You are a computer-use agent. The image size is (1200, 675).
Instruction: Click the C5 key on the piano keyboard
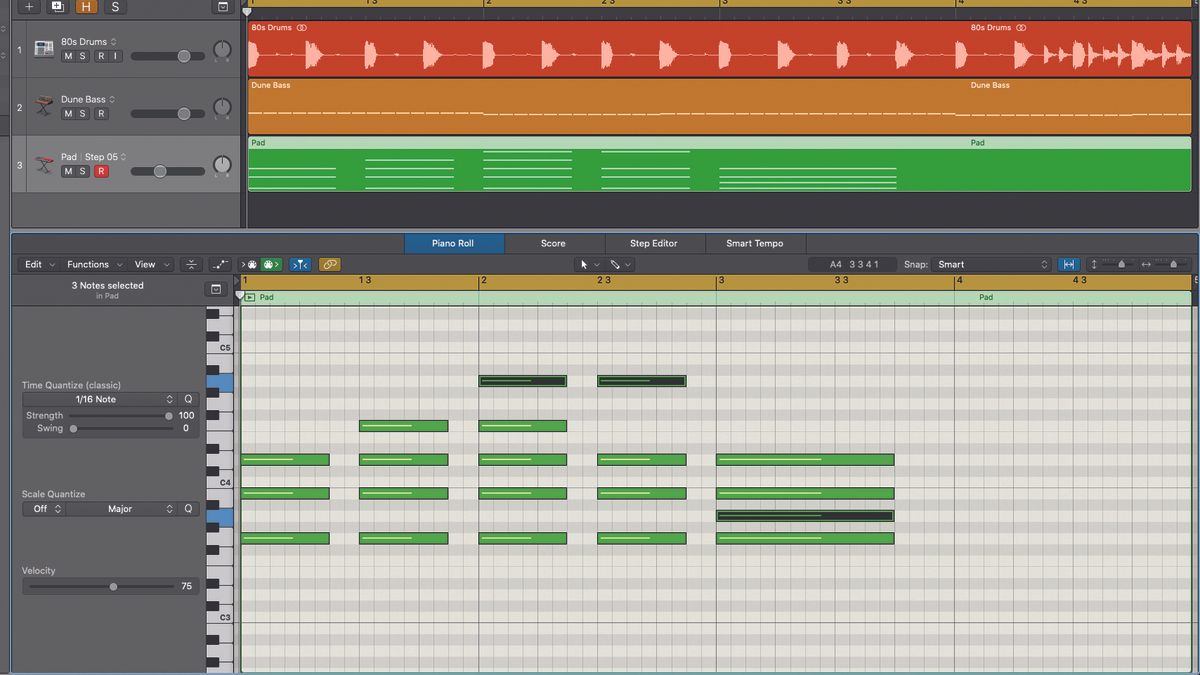tap(222, 347)
